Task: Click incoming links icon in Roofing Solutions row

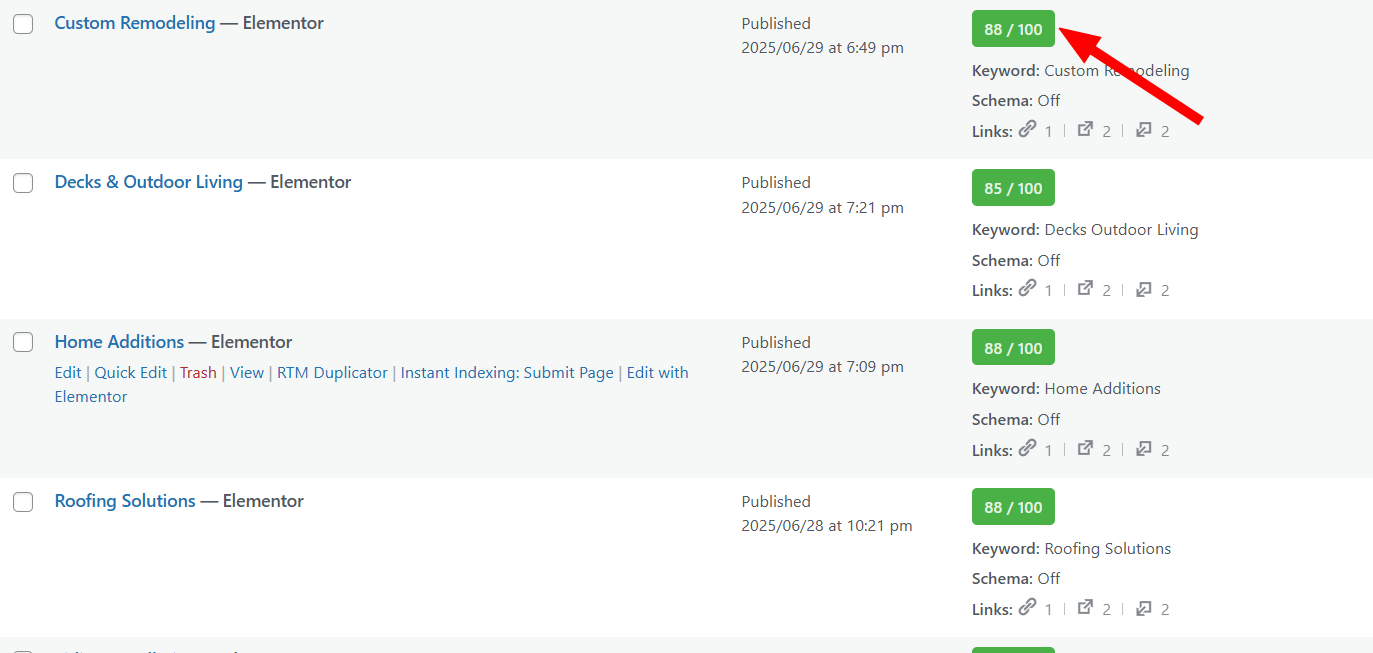Action: click(x=1144, y=608)
